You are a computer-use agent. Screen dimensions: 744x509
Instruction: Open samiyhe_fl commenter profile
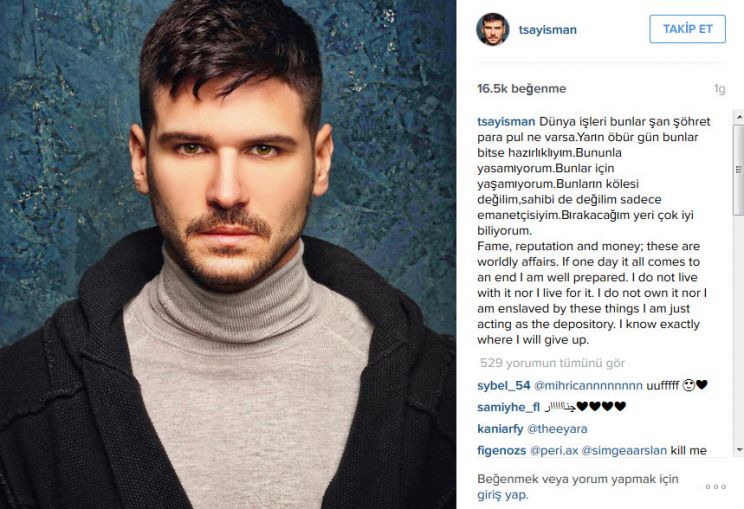click(x=508, y=407)
